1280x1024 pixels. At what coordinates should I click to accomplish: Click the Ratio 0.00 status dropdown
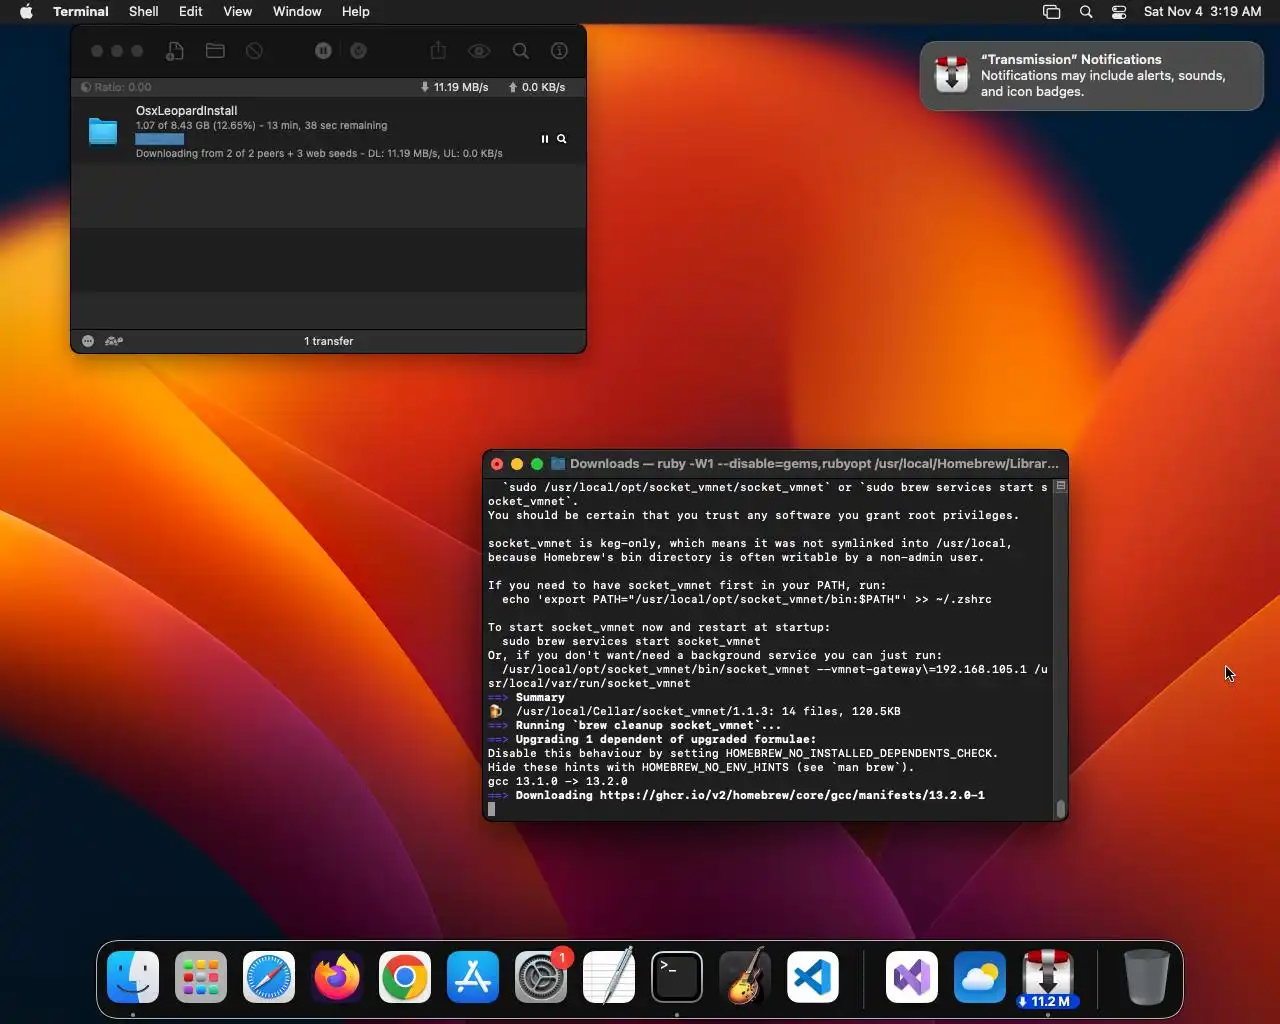(116, 87)
